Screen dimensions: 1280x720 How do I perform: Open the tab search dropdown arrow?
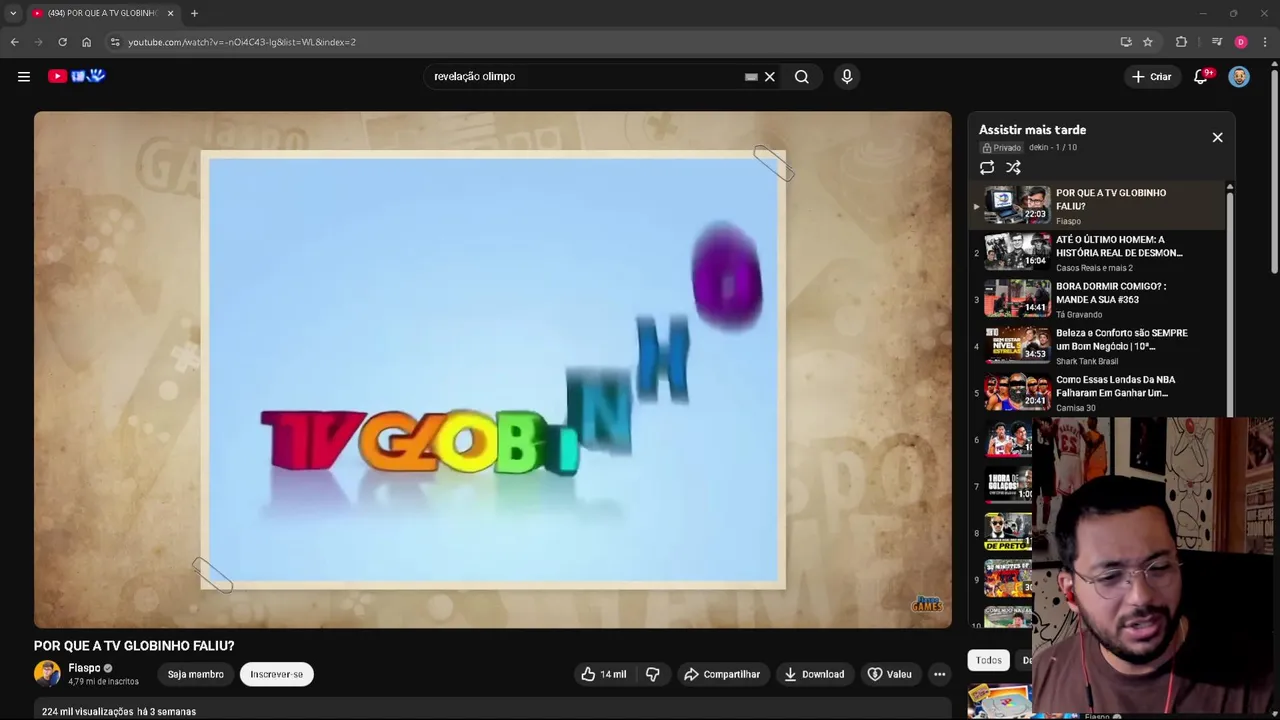(13, 13)
